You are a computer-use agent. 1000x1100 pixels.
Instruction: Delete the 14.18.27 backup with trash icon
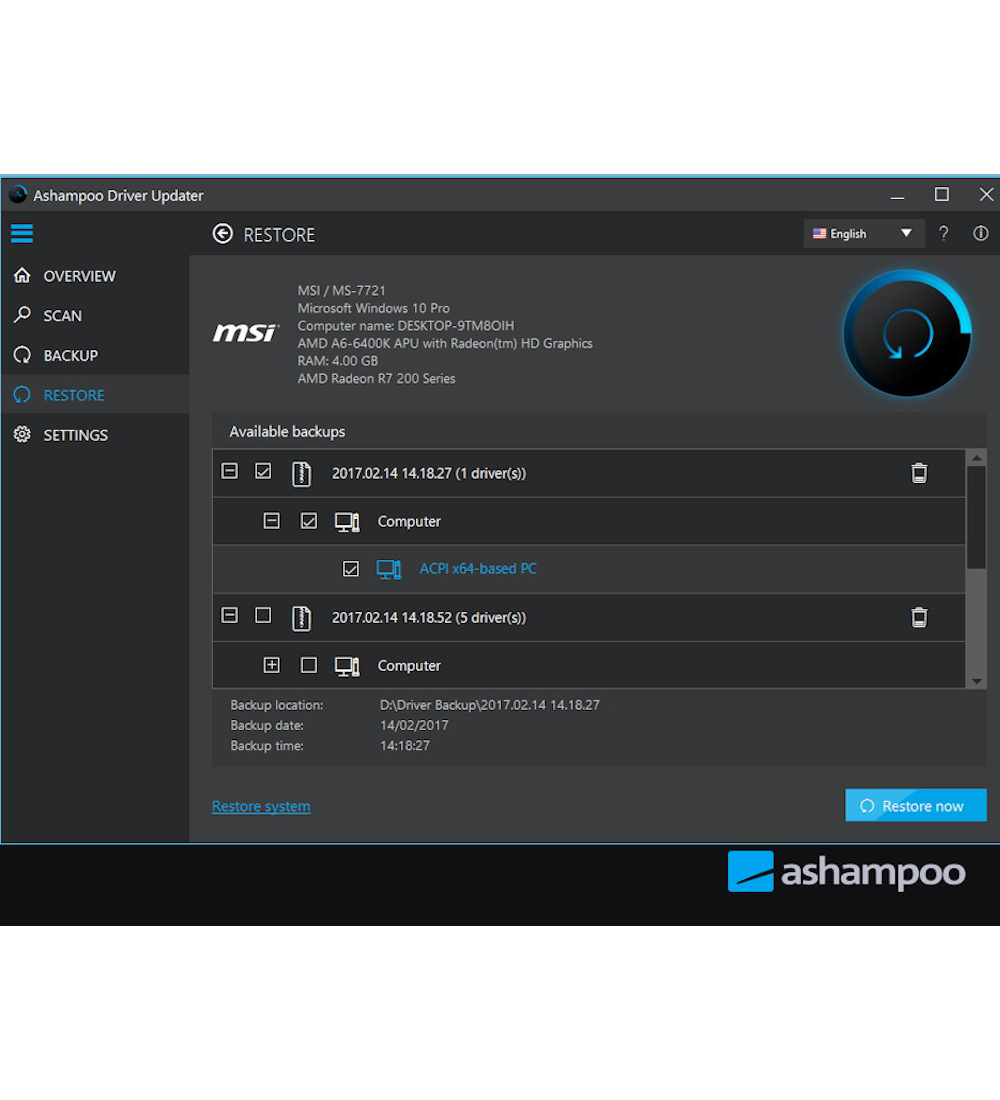(919, 473)
